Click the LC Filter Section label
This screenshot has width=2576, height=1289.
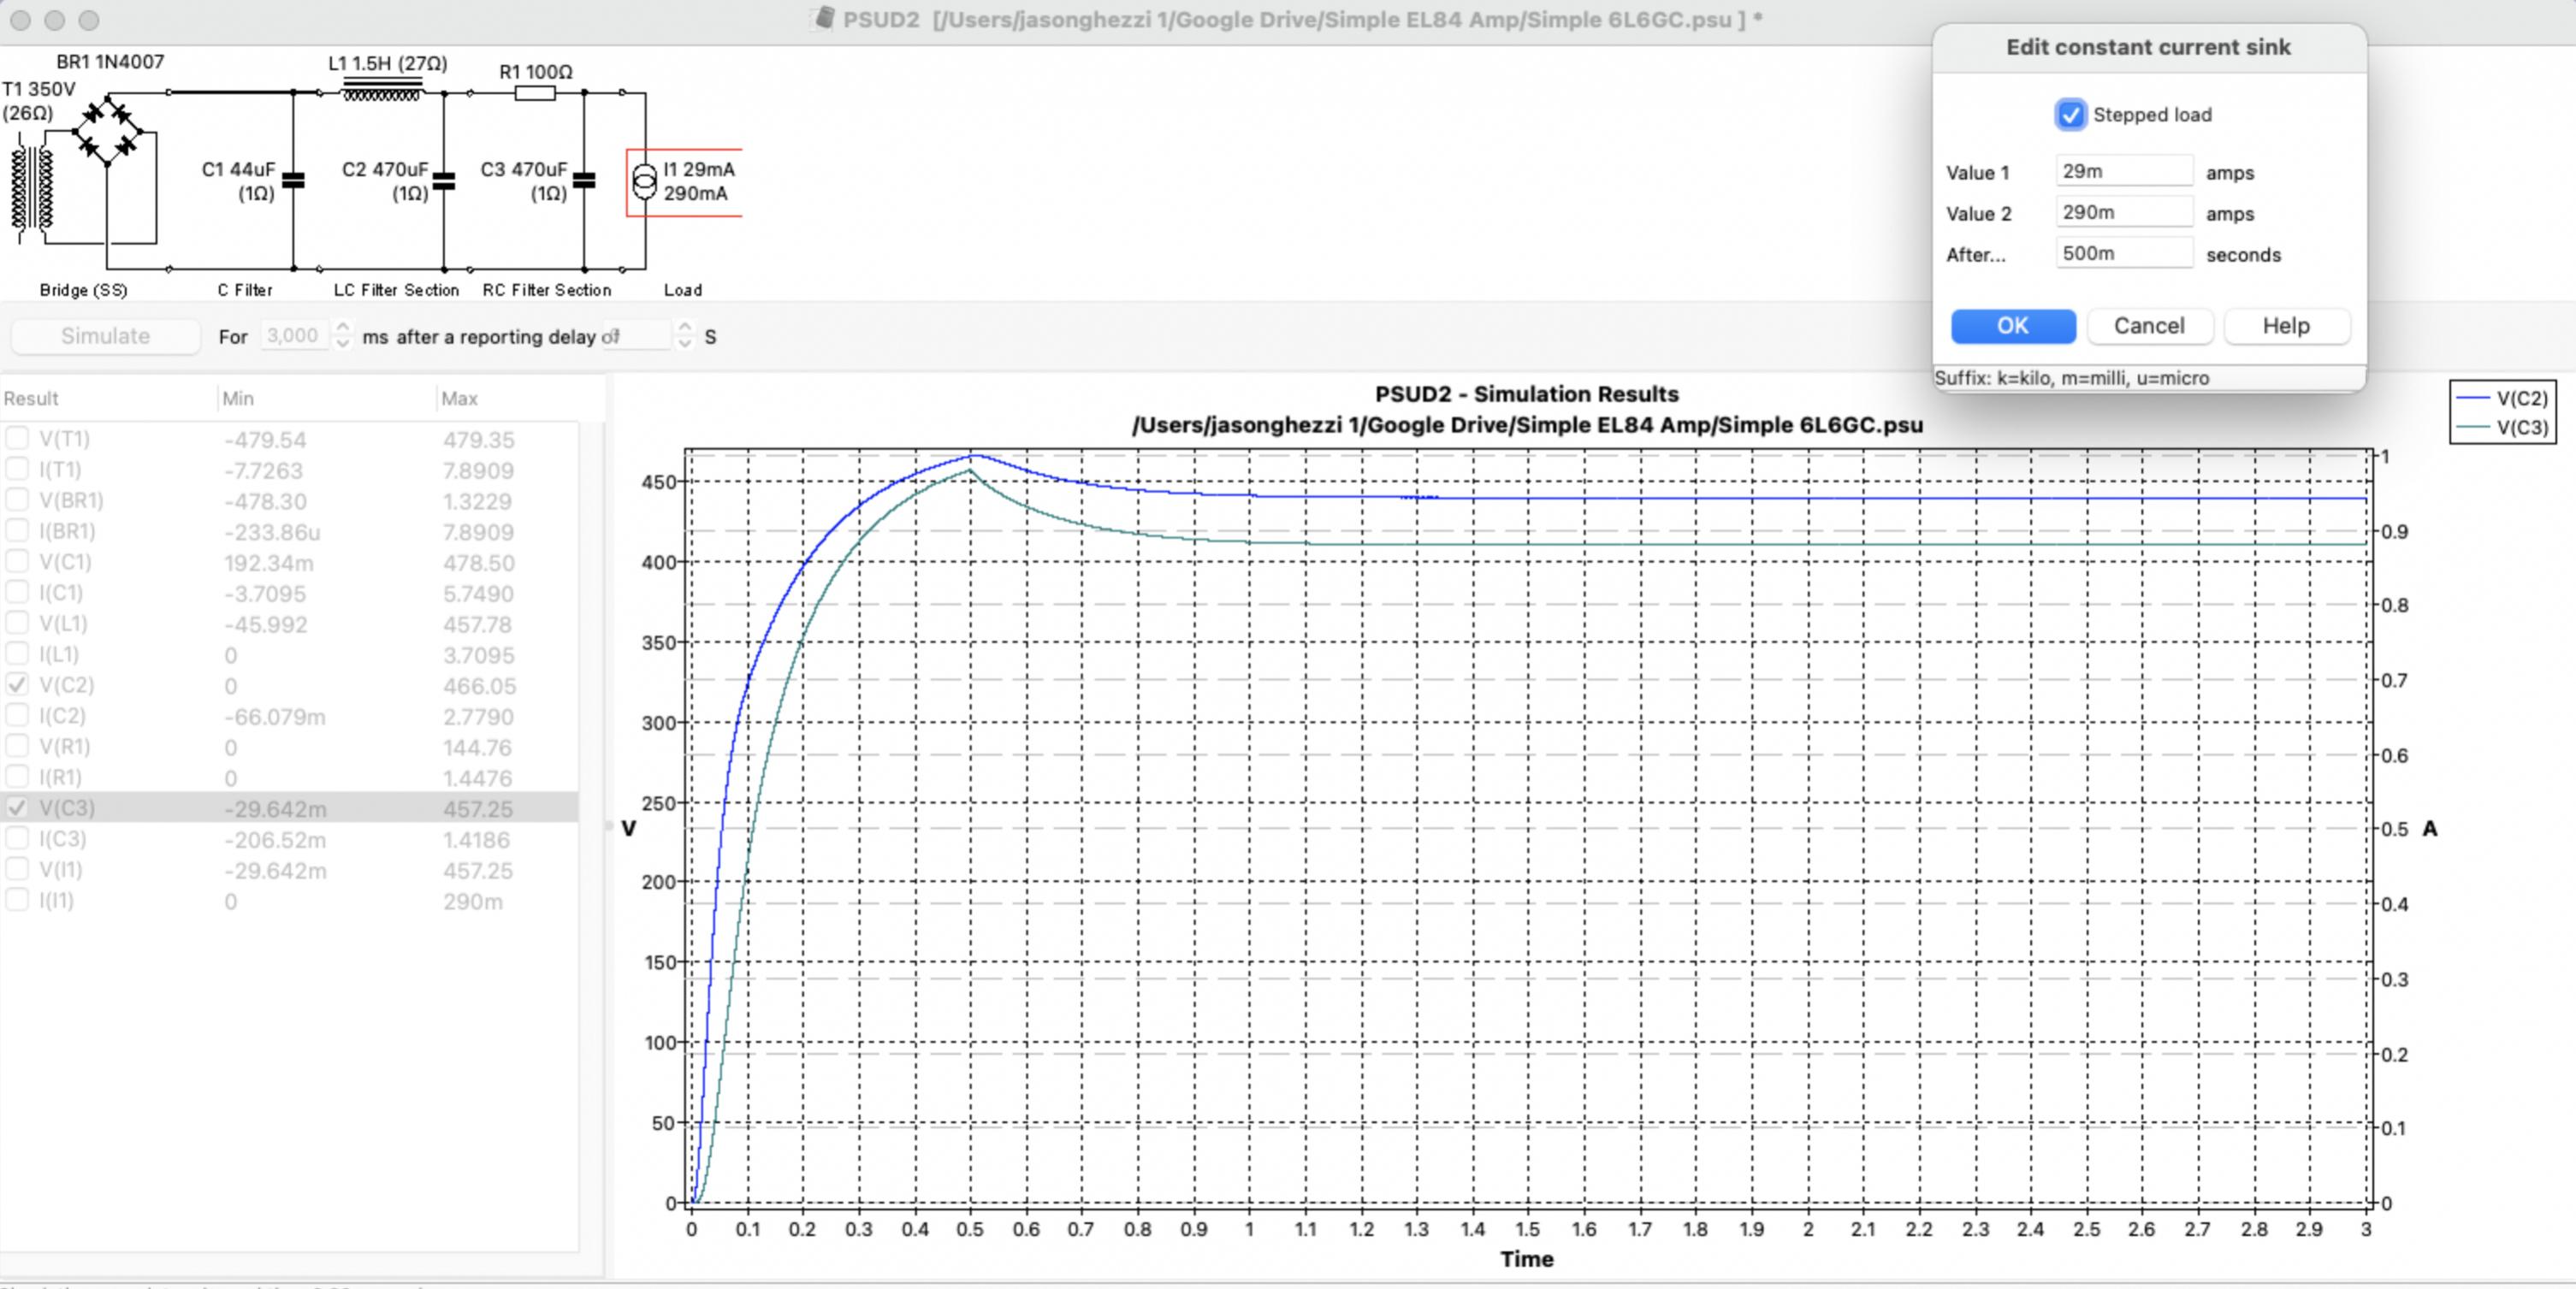point(396,290)
